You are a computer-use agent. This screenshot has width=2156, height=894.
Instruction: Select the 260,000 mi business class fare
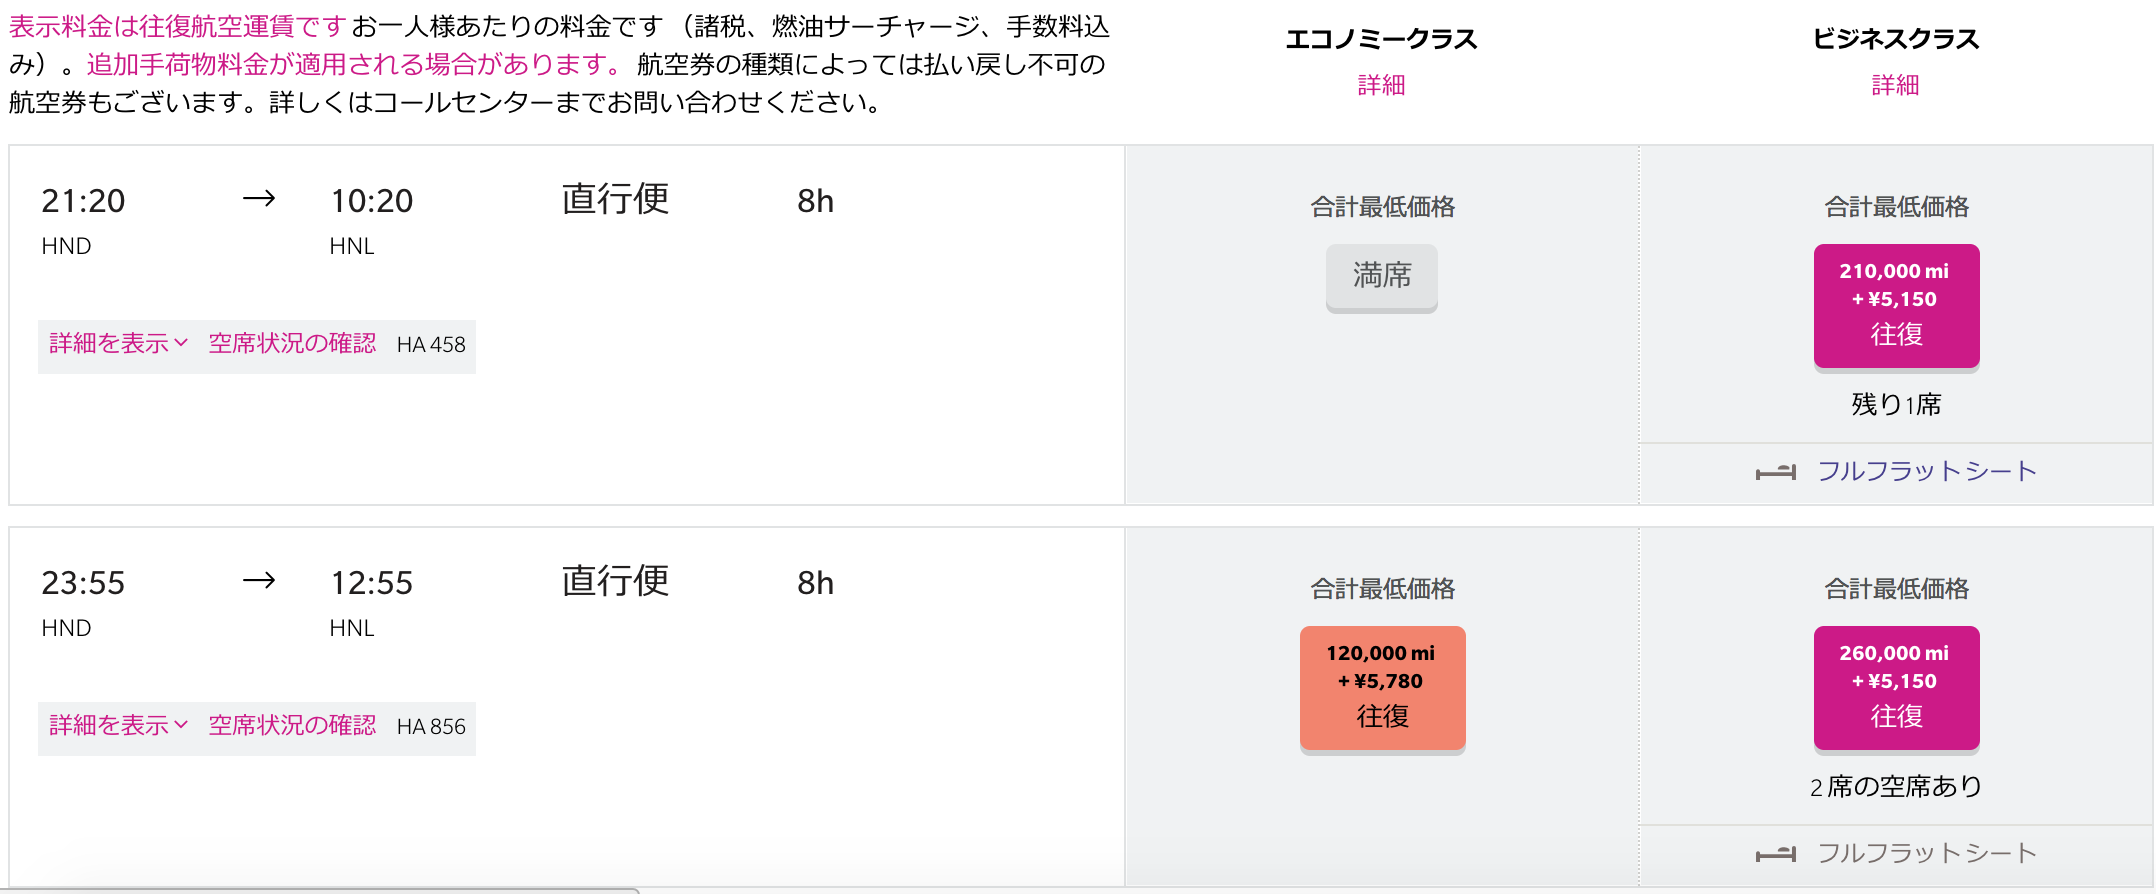(1896, 688)
